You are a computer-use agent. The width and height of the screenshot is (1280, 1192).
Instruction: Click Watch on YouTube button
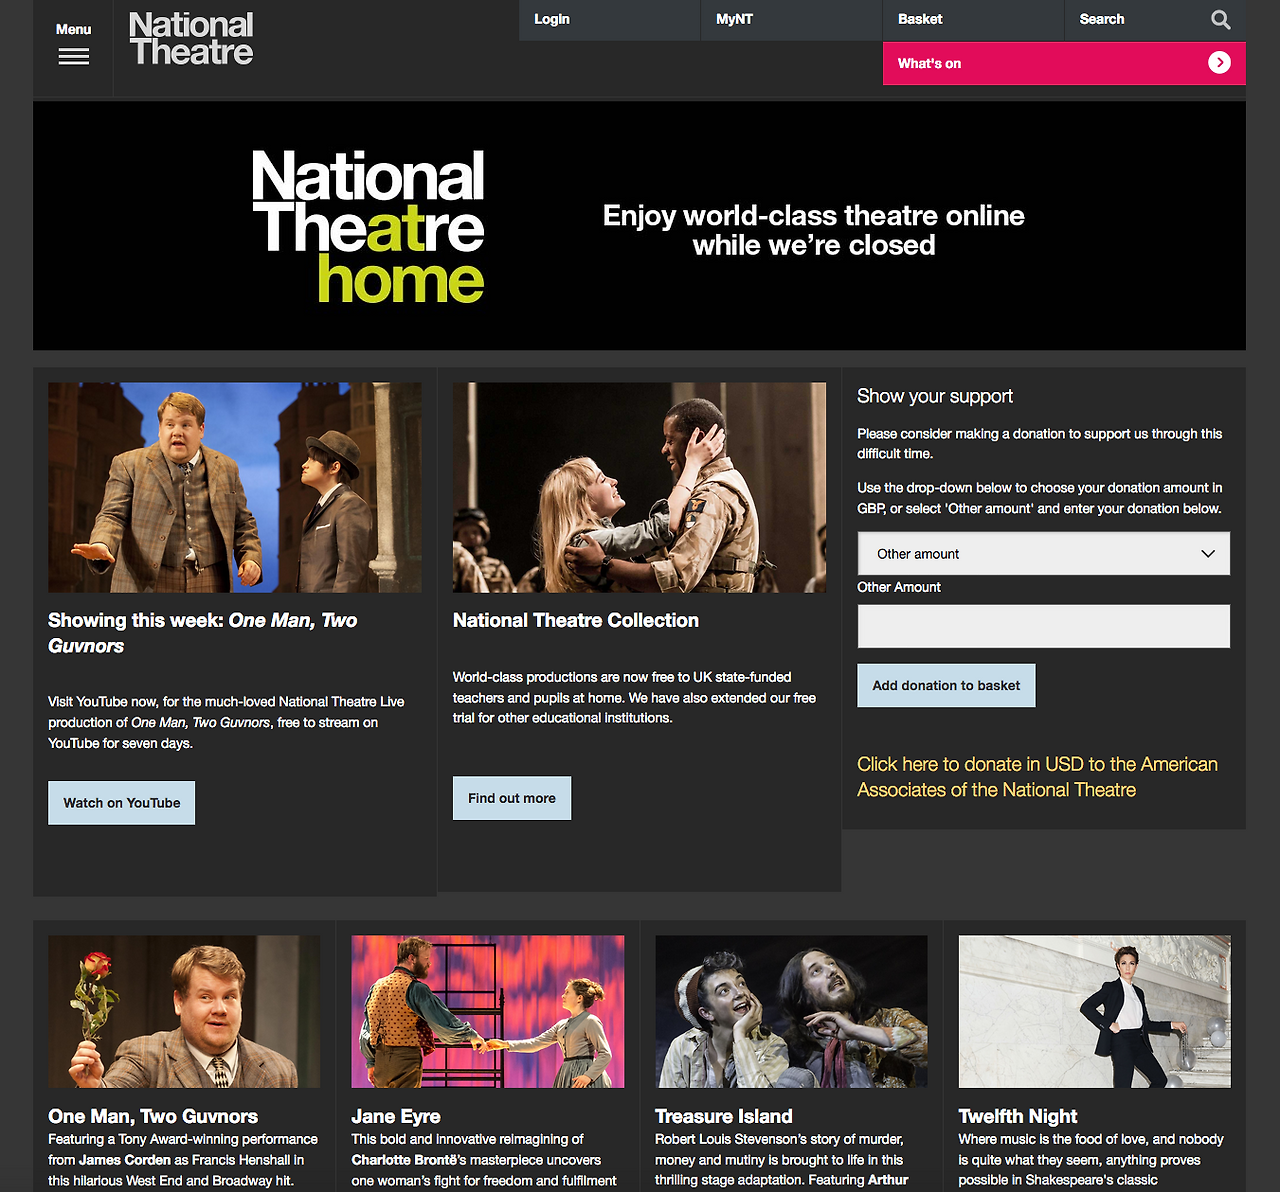point(122,803)
